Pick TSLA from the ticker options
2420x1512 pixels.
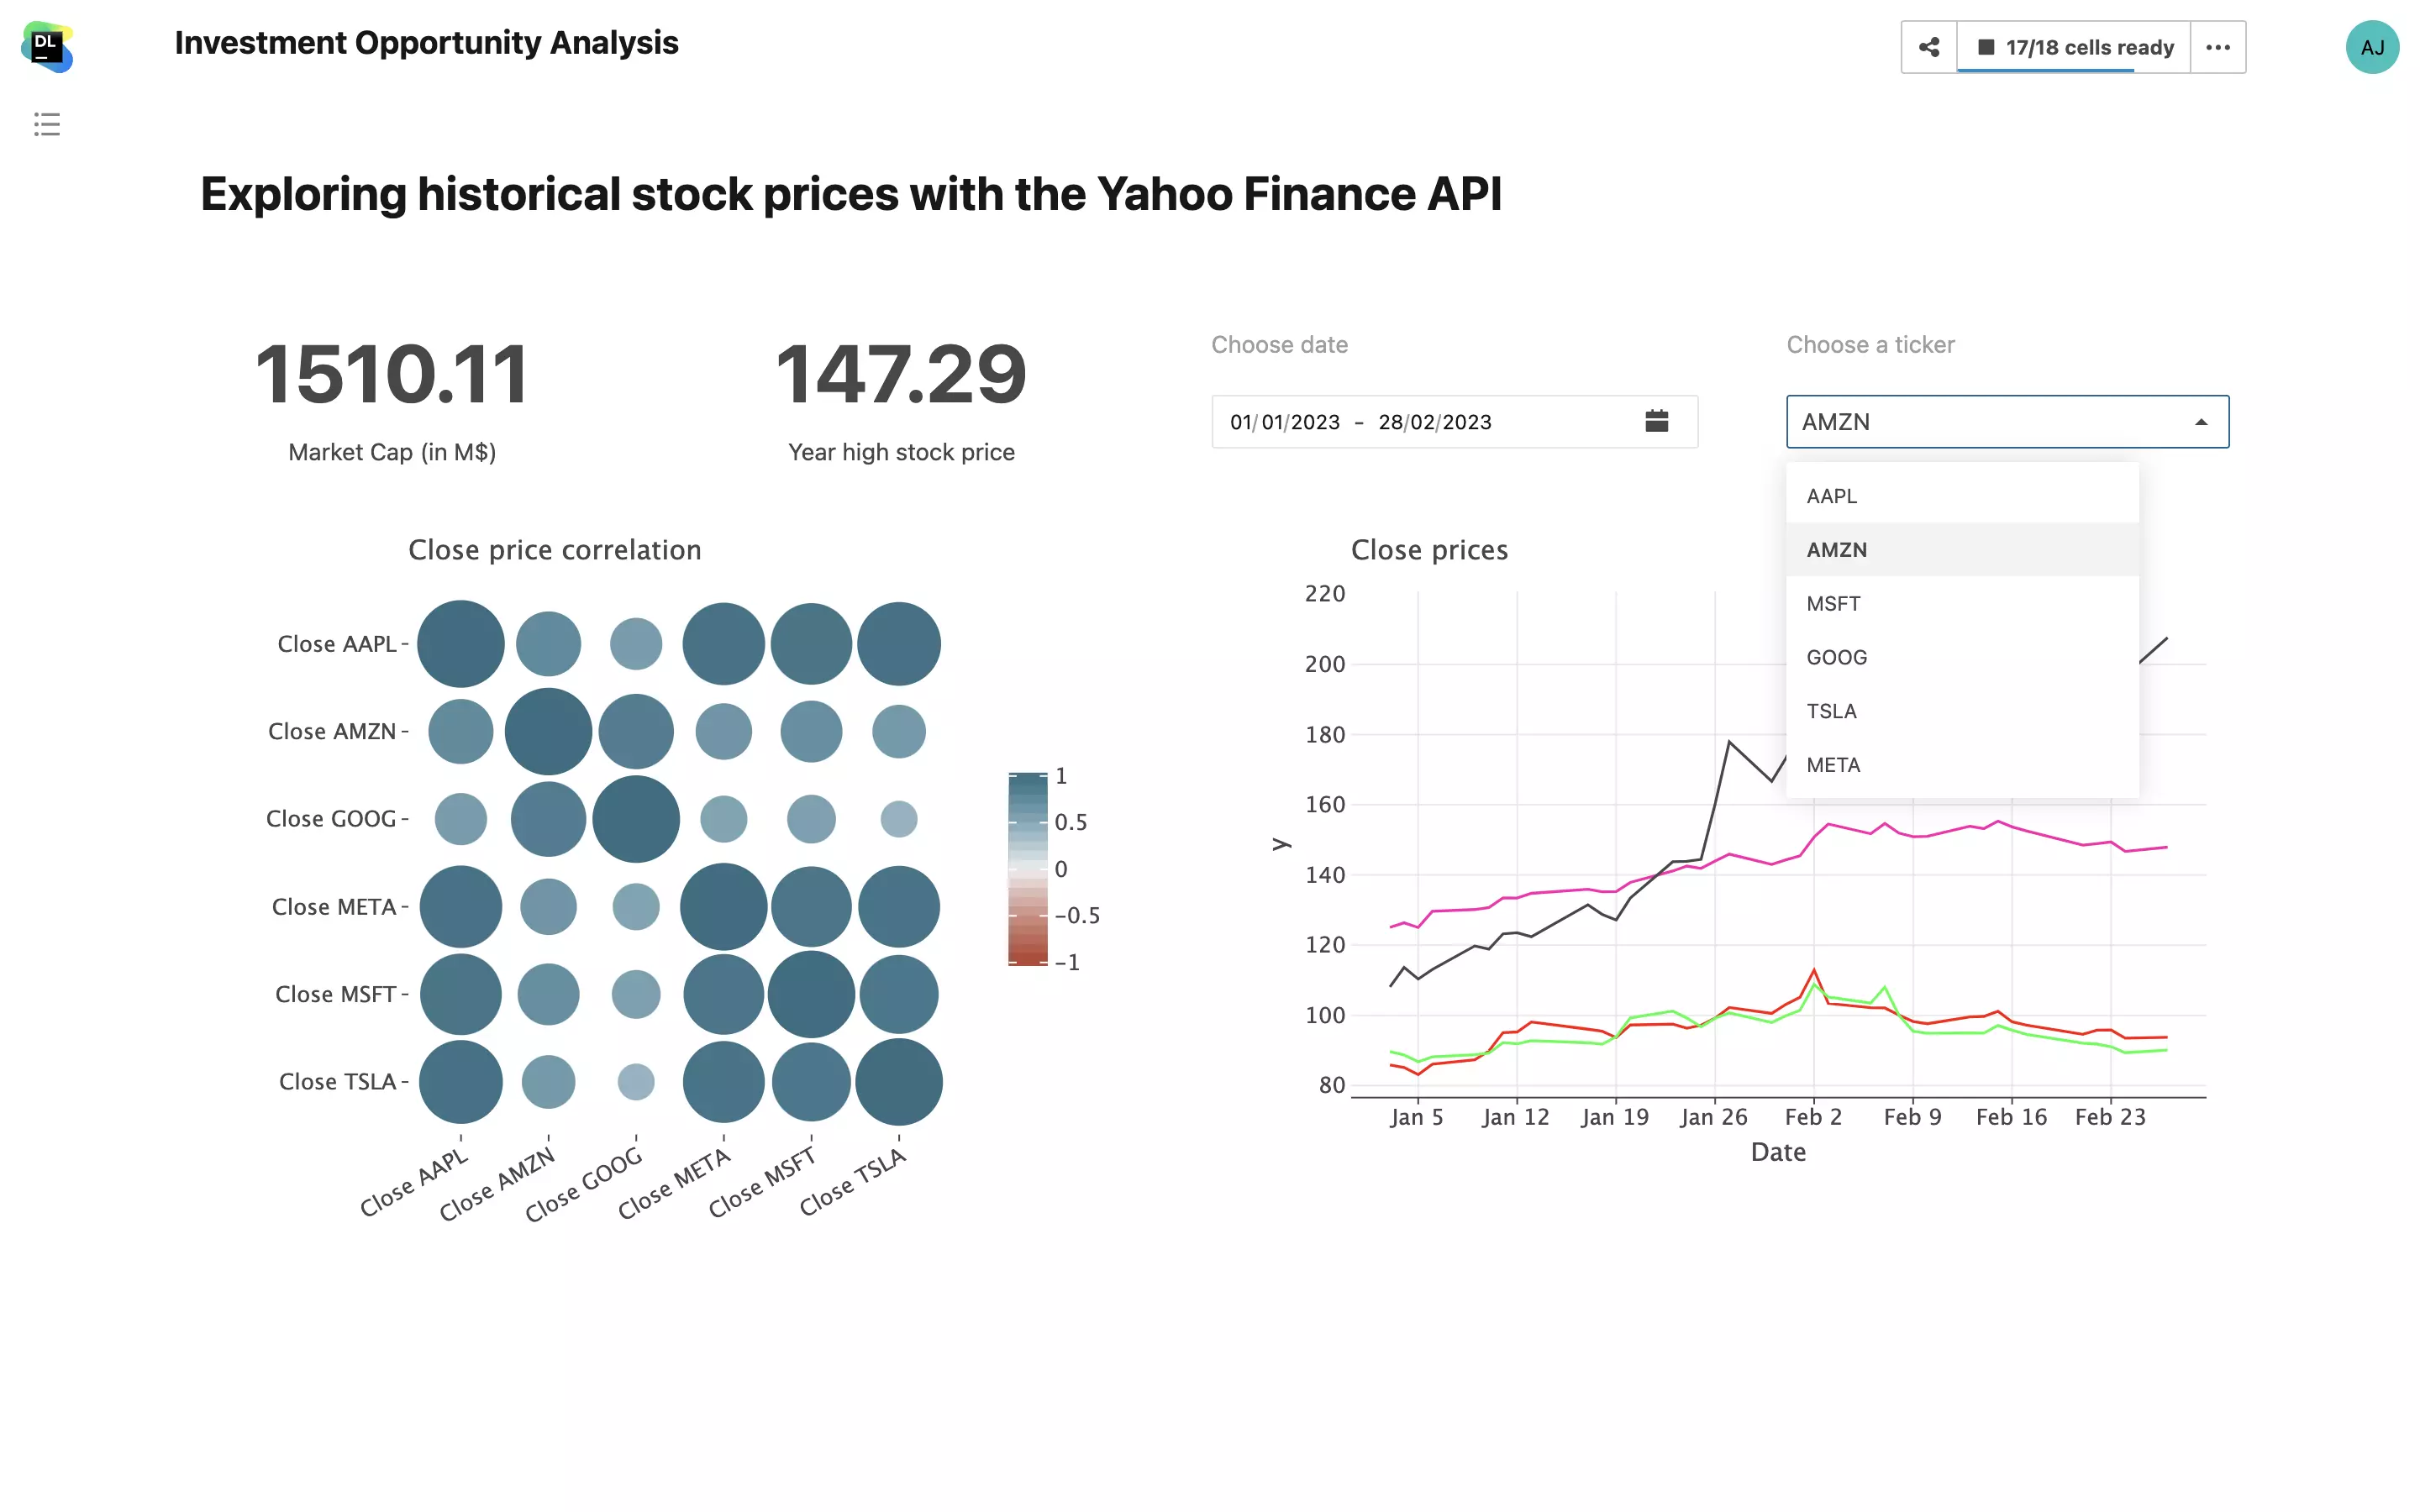coord(1831,711)
